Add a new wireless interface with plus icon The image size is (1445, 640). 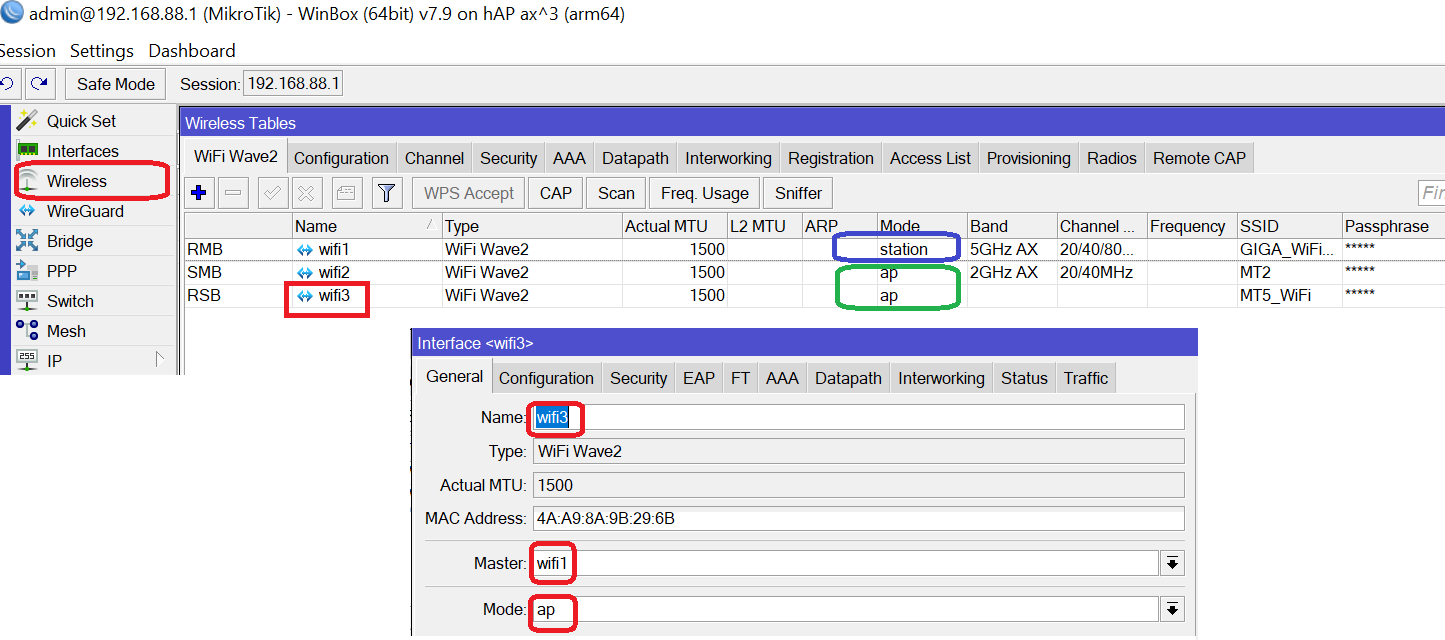tap(199, 193)
